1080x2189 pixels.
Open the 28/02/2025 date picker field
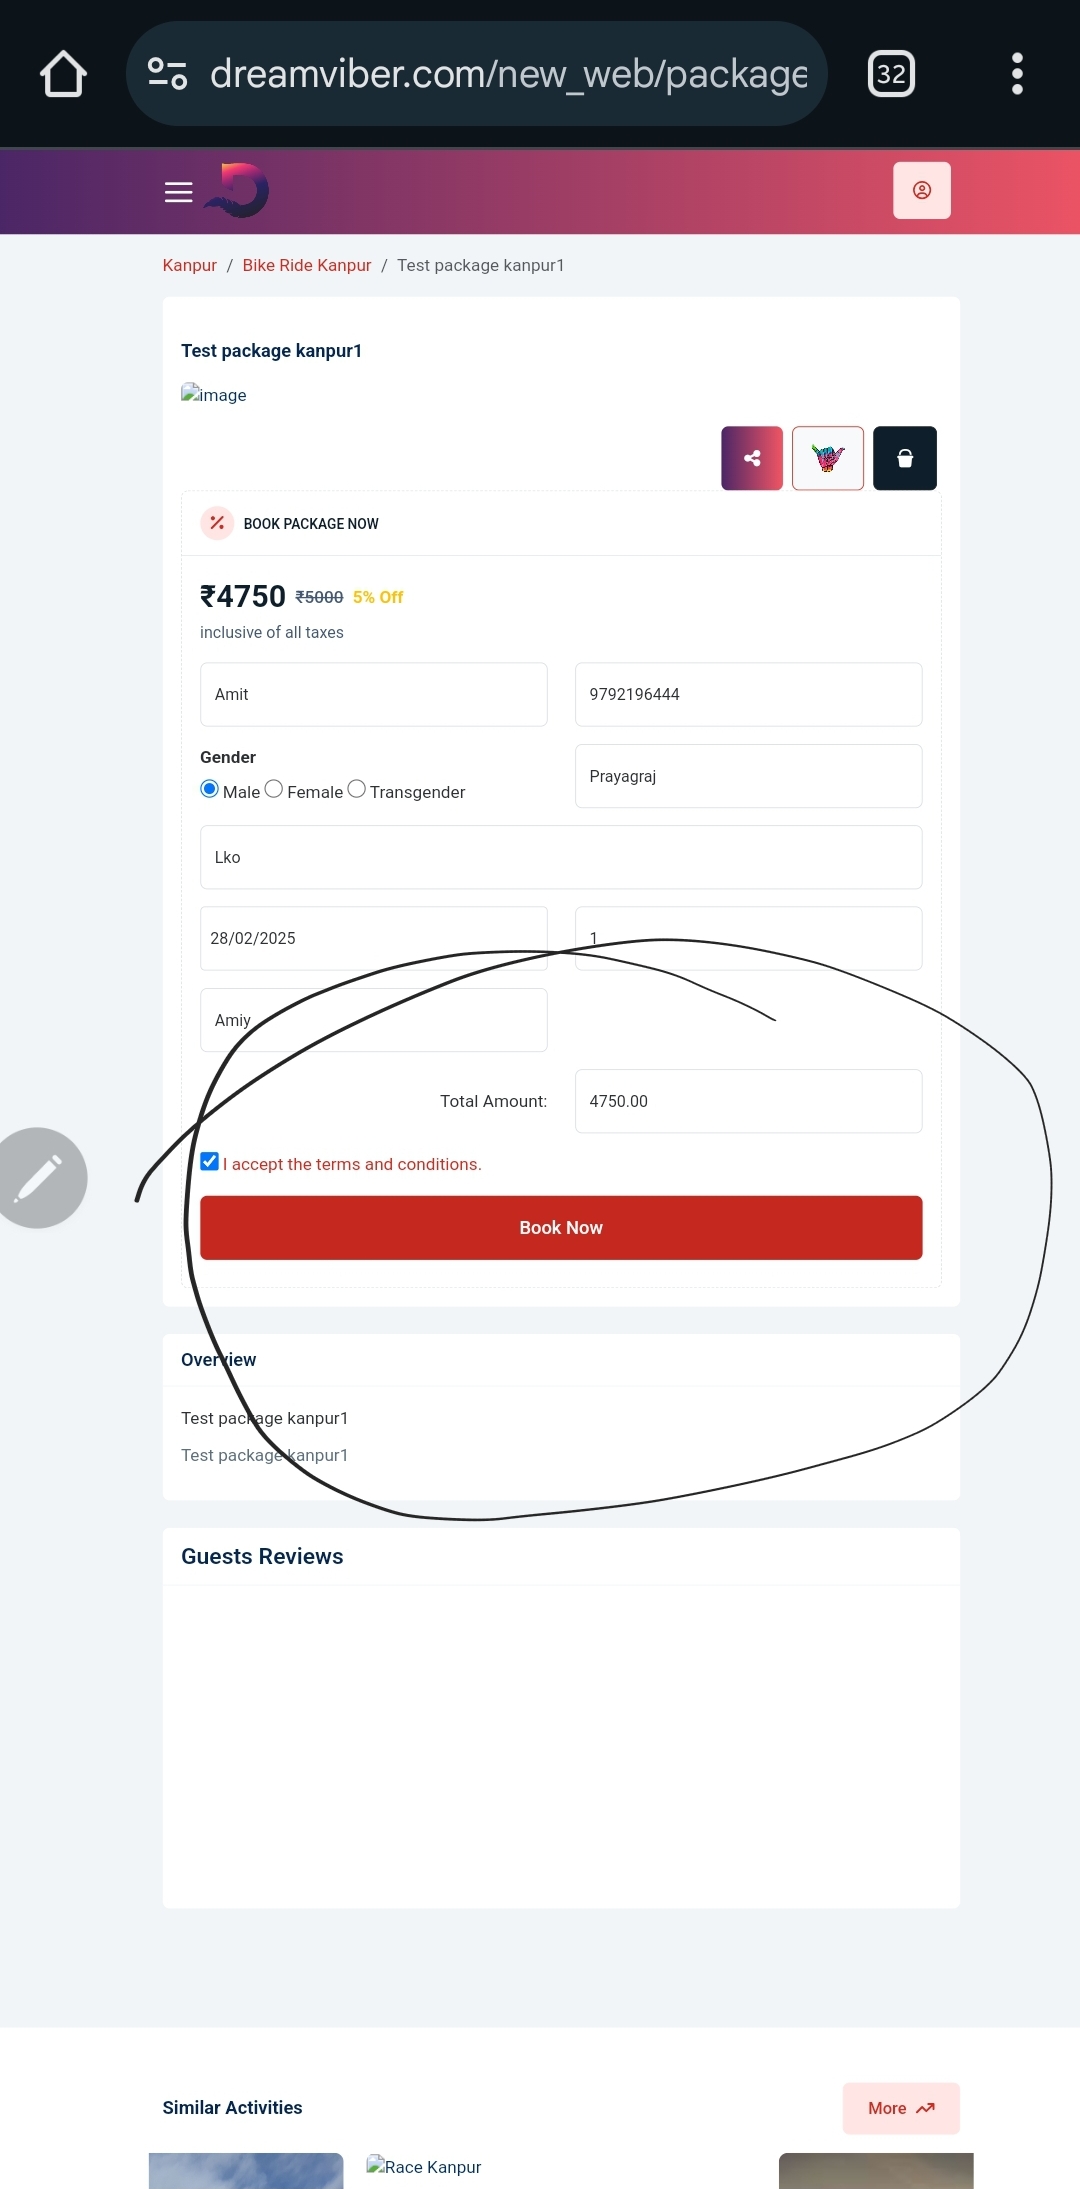point(374,938)
